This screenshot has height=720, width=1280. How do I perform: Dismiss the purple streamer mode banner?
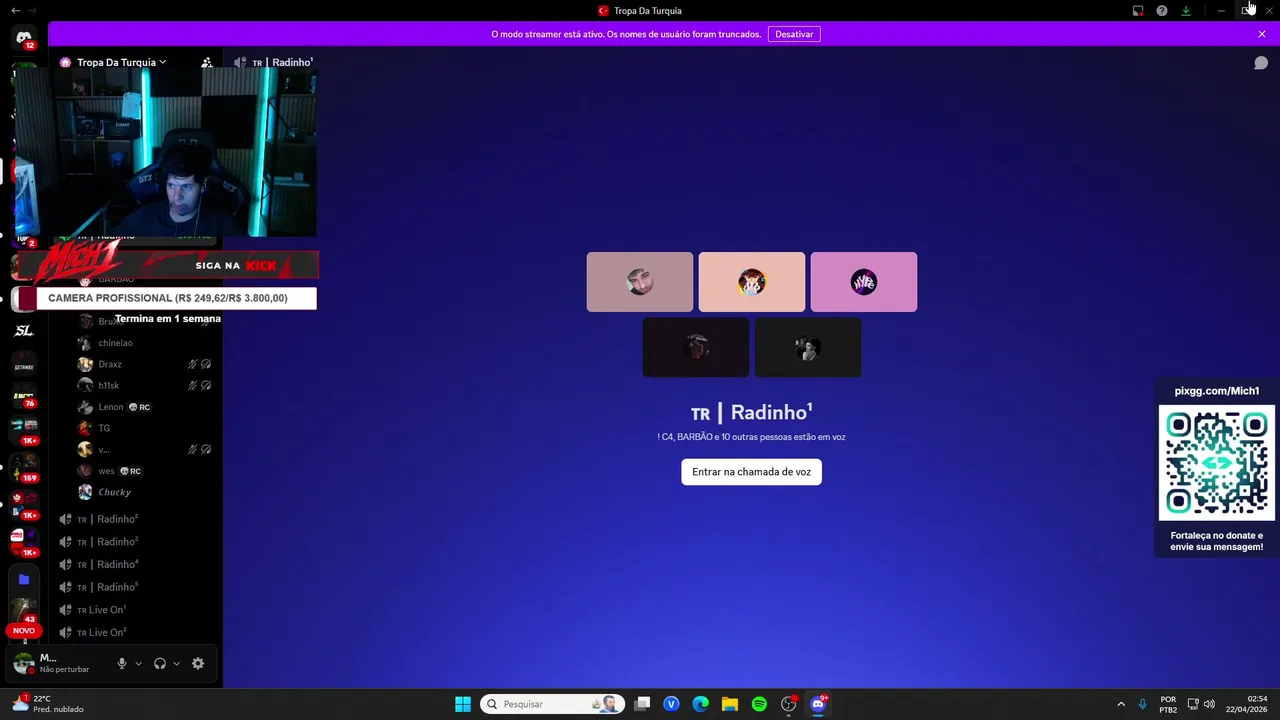pos(1262,34)
